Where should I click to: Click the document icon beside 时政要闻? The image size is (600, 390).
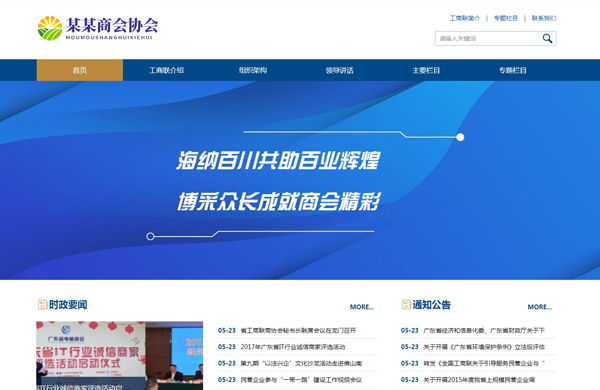pos(42,305)
